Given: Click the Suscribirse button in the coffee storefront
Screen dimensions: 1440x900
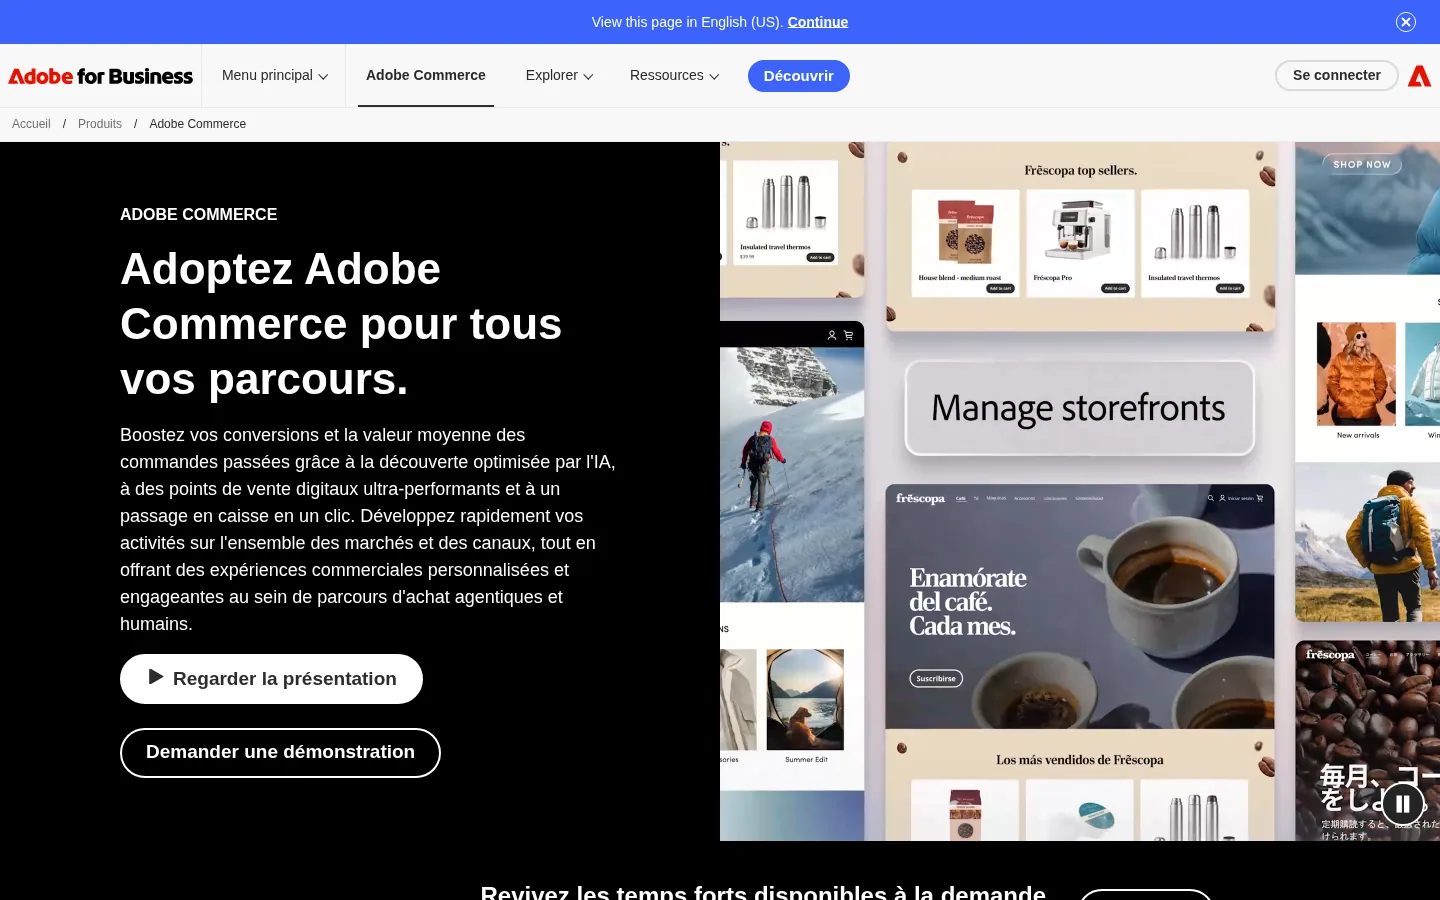Looking at the screenshot, I should point(936,678).
